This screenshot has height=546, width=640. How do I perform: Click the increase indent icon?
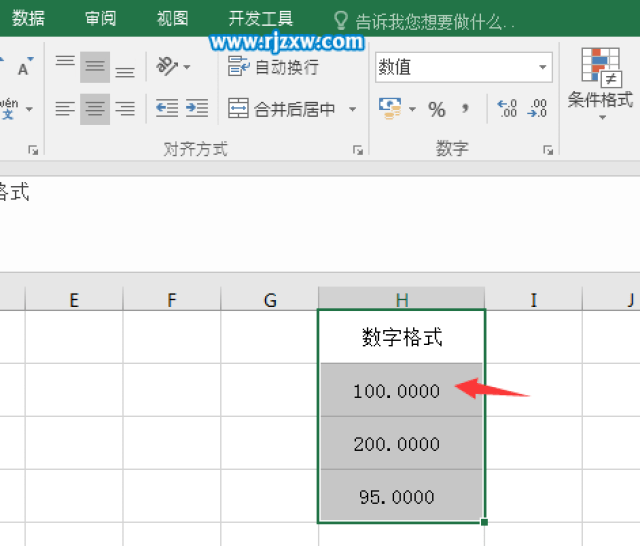point(197,109)
